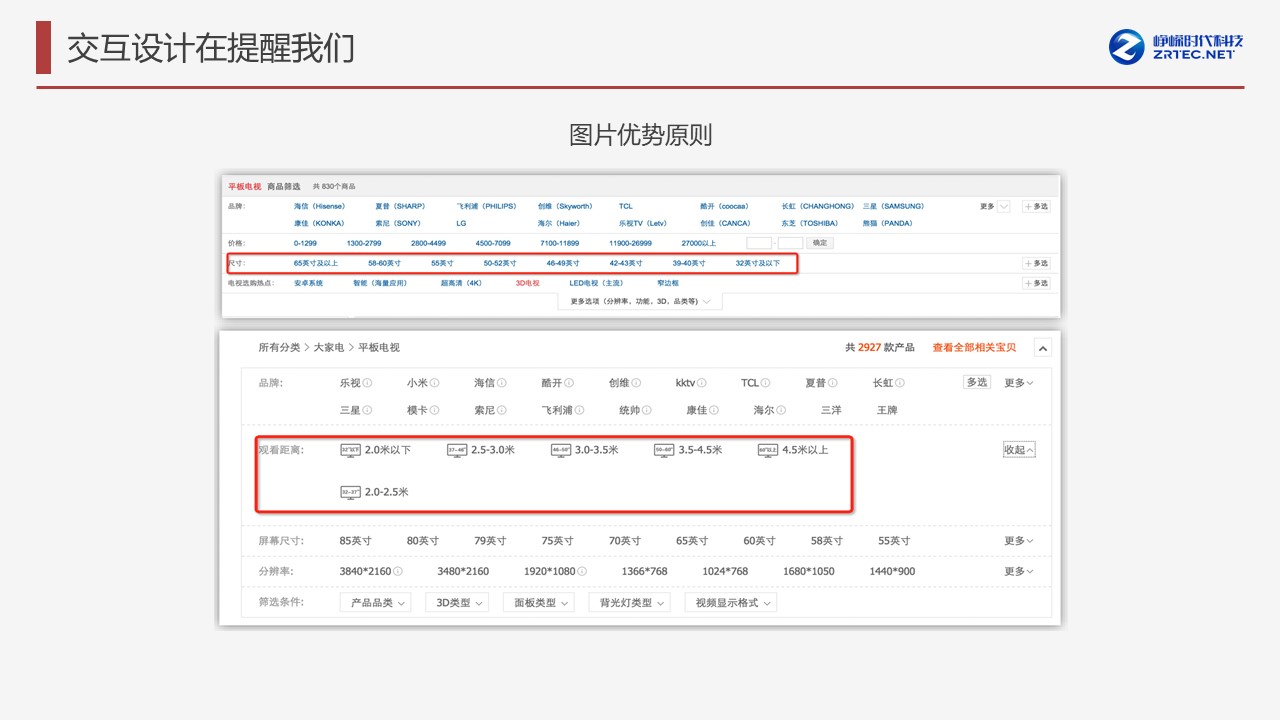The width and height of the screenshot is (1280, 720).
Task: Click the 确定 price confirm button
Action: pos(820,243)
